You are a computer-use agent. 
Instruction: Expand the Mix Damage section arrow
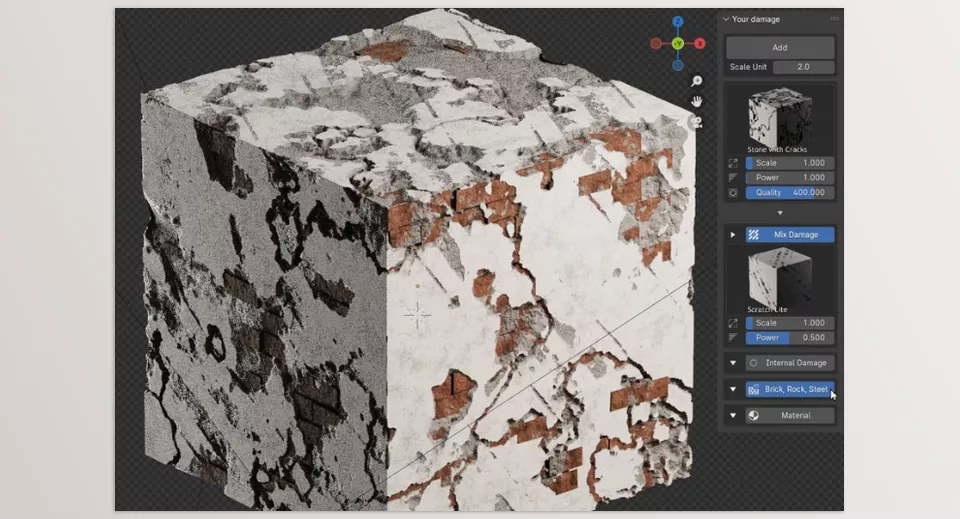tap(733, 235)
